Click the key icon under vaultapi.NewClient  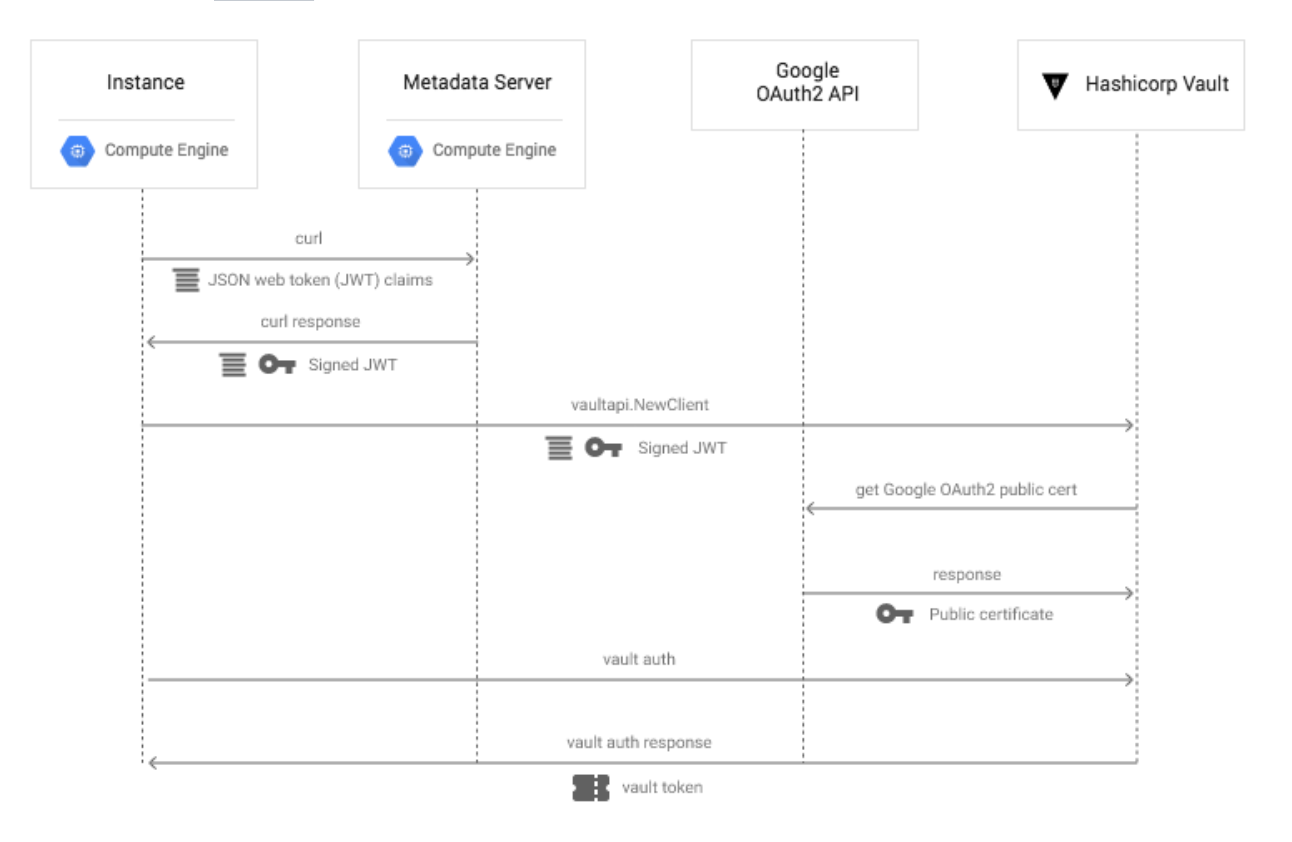603,448
